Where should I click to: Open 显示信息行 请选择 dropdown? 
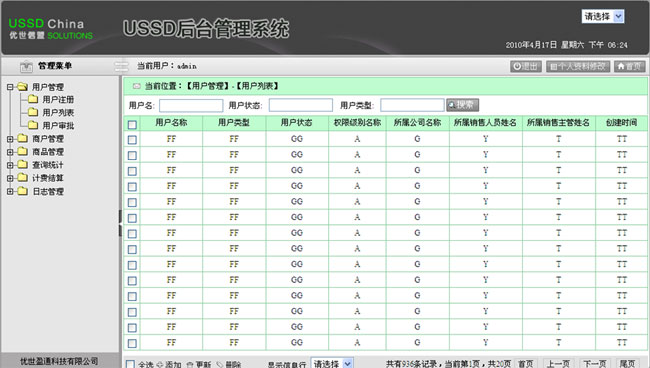332,363
